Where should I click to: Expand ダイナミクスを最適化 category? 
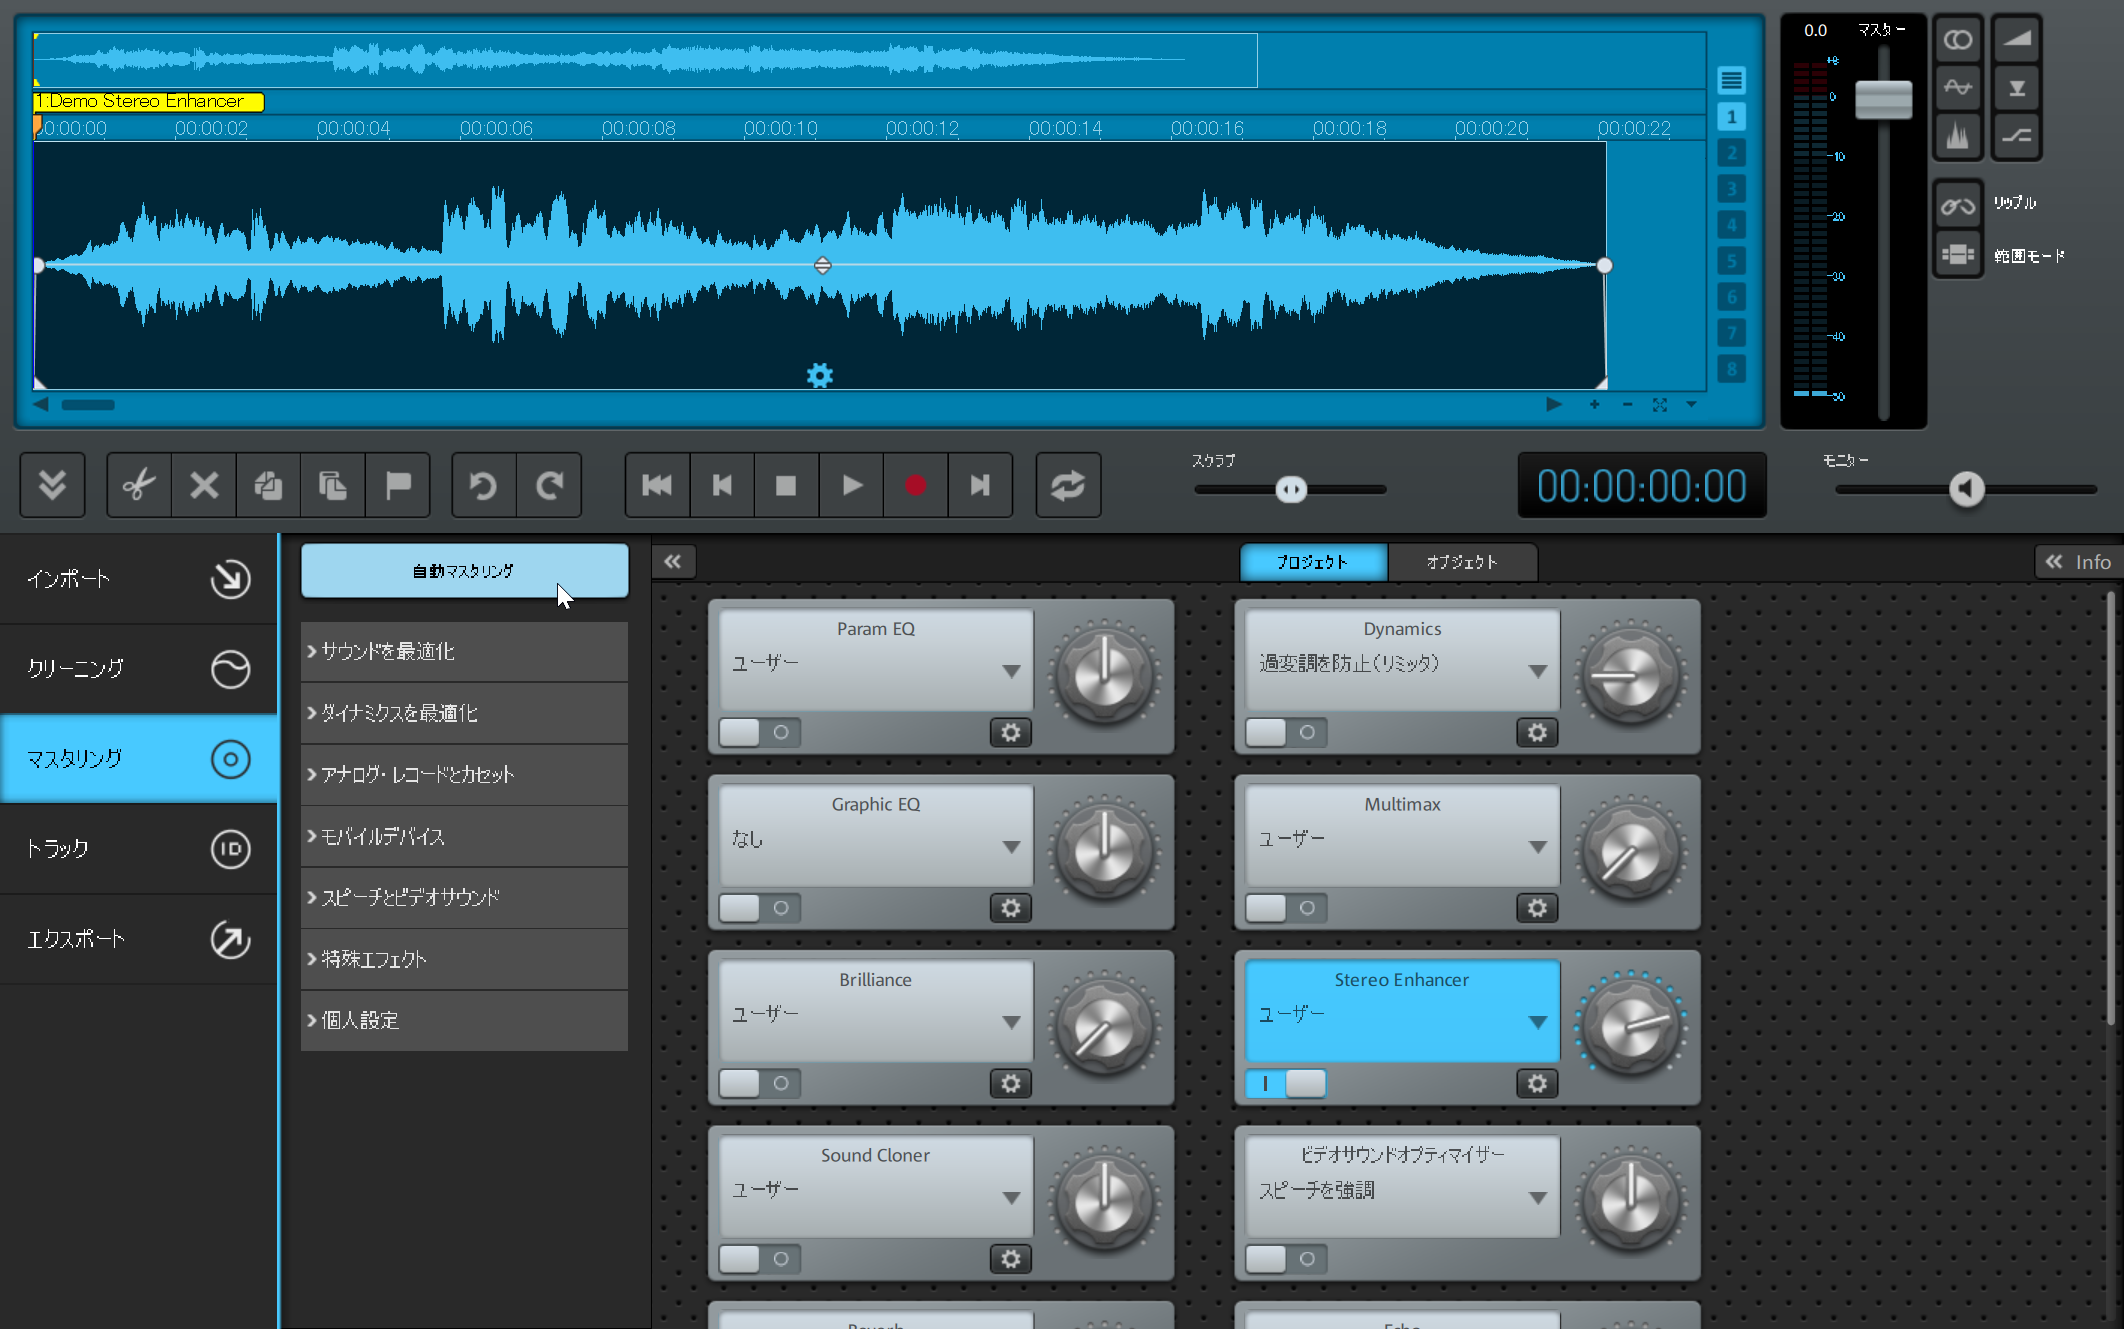(464, 713)
